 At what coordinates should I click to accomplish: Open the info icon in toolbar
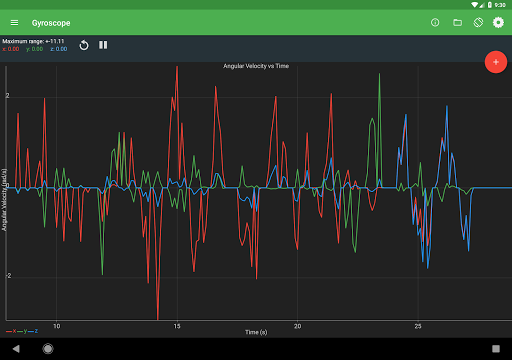tap(435, 23)
